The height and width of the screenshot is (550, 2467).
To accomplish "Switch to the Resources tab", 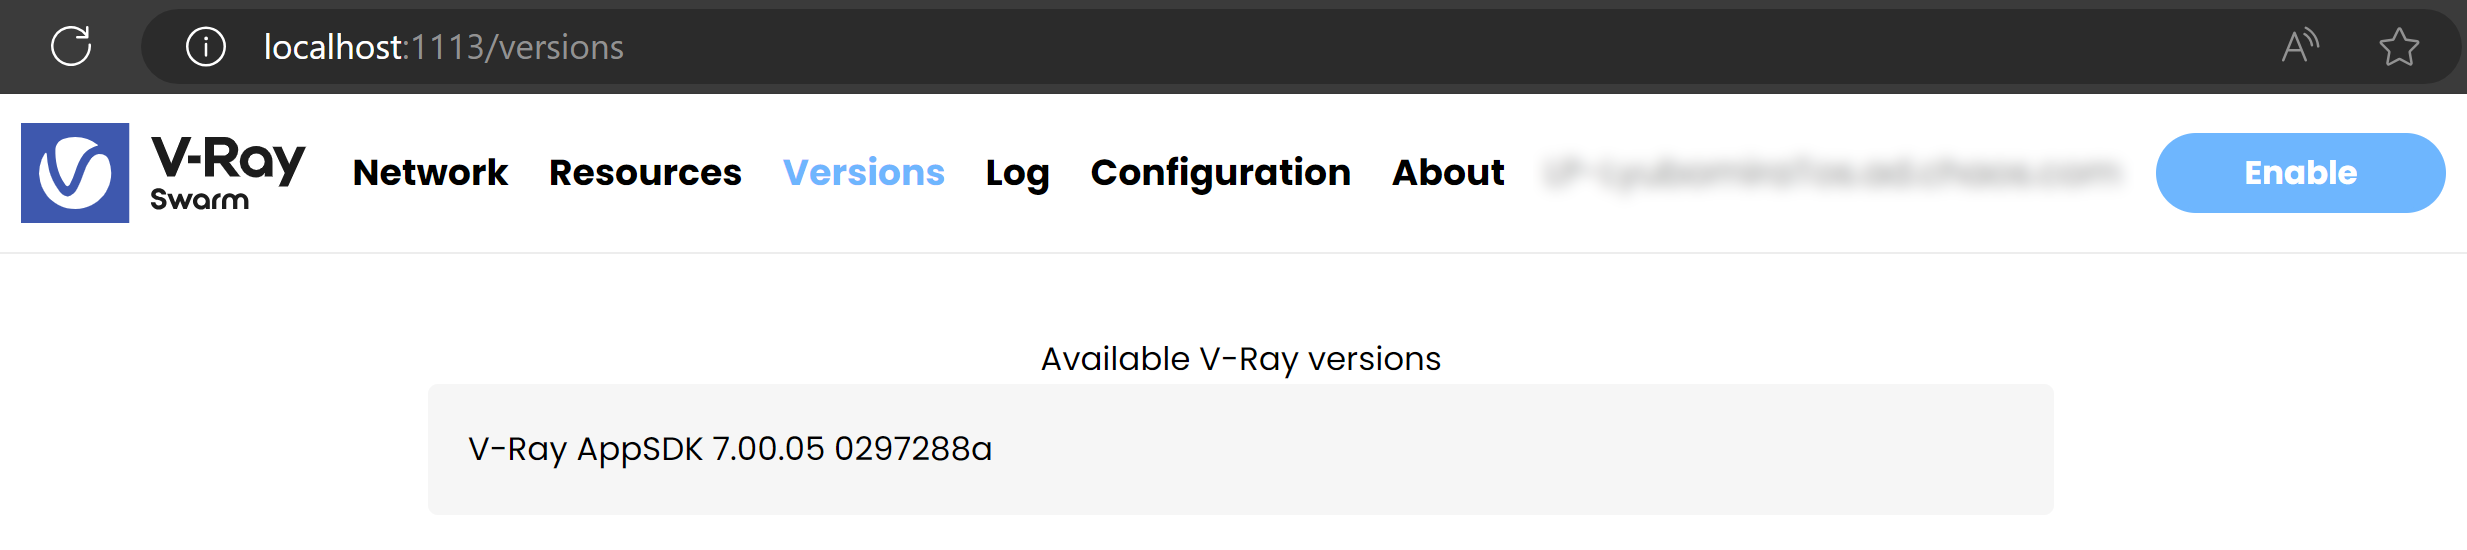I will (x=645, y=173).
